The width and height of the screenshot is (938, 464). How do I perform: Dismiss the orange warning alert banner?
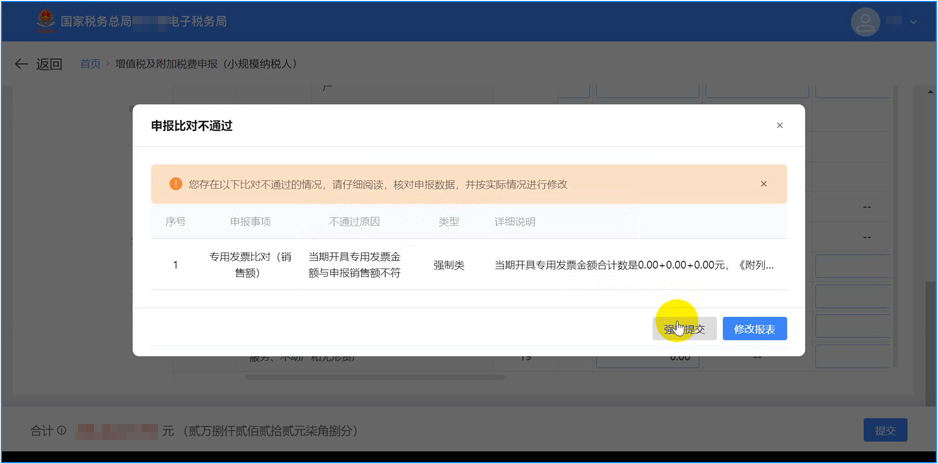coord(764,184)
